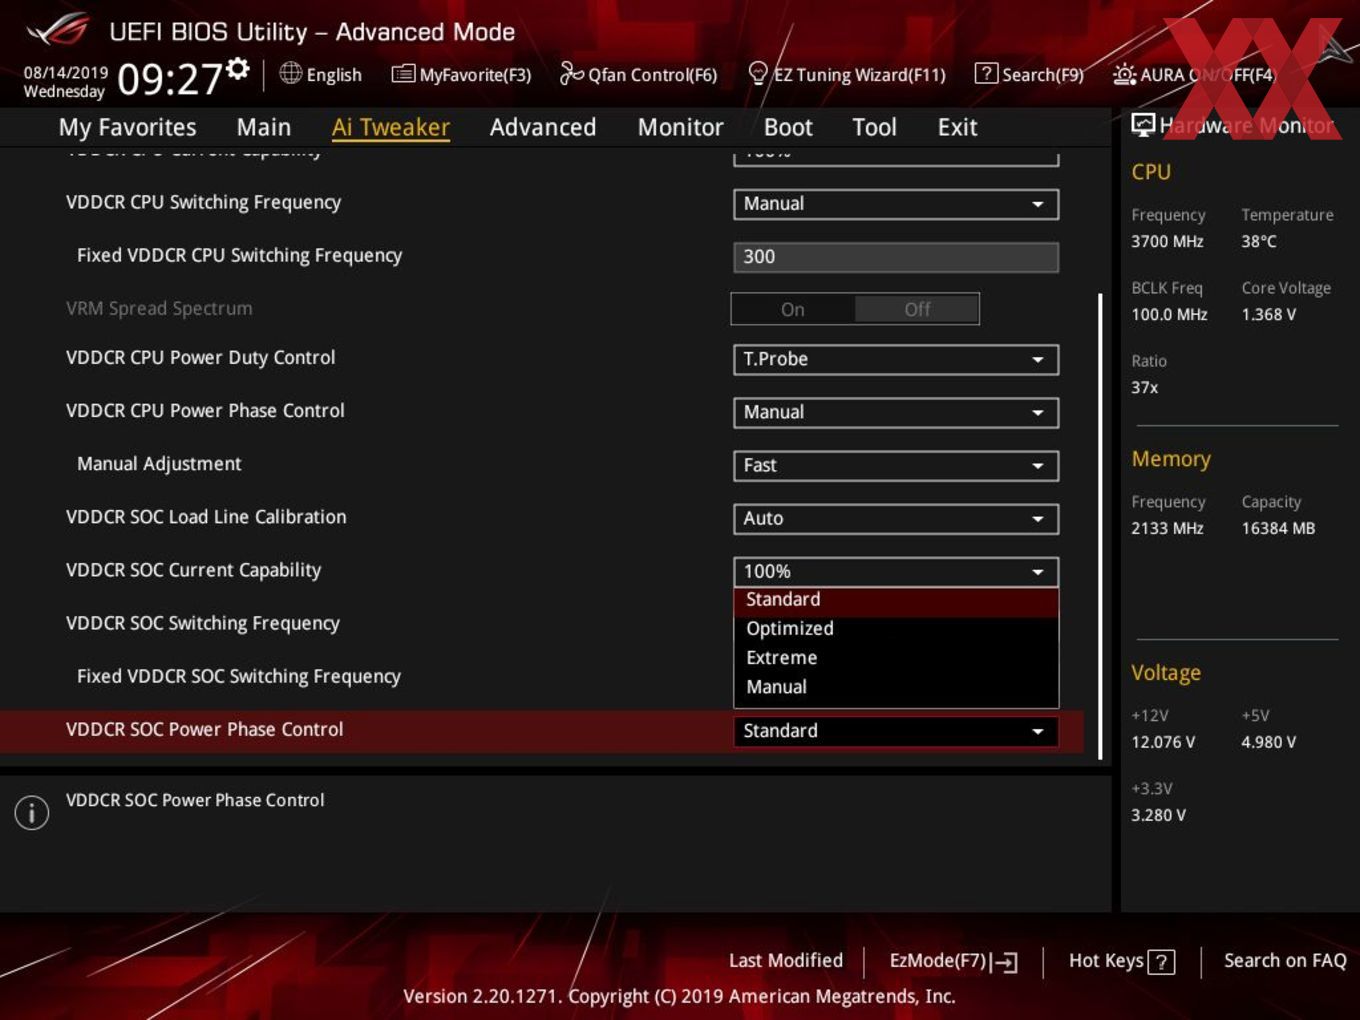Click the 1.368 V core voltage value
Screen dimensions: 1360x1020
[x=1269, y=314]
